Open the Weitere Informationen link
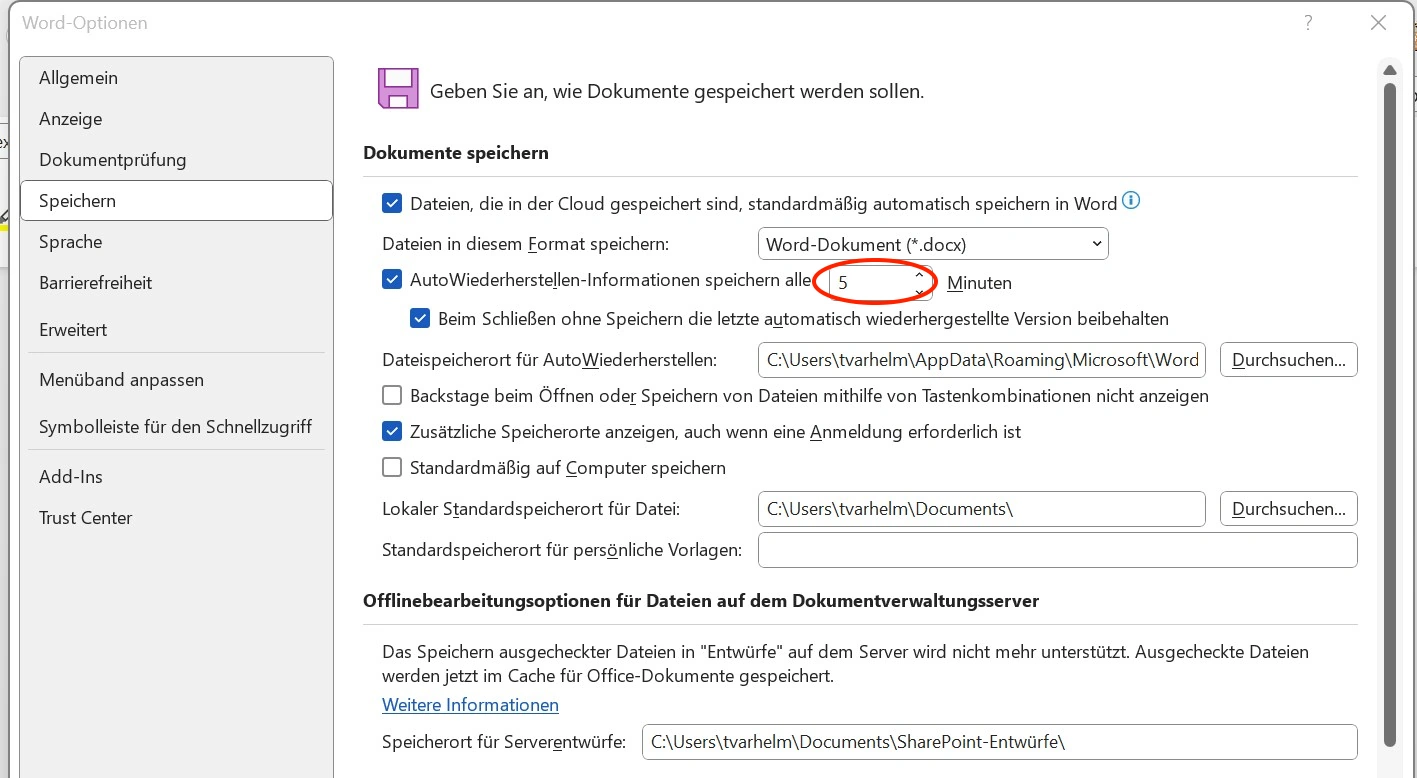 (470, 705)
